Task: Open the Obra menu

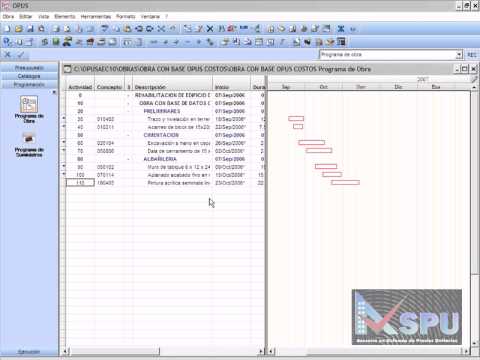Action: point(8,16)
